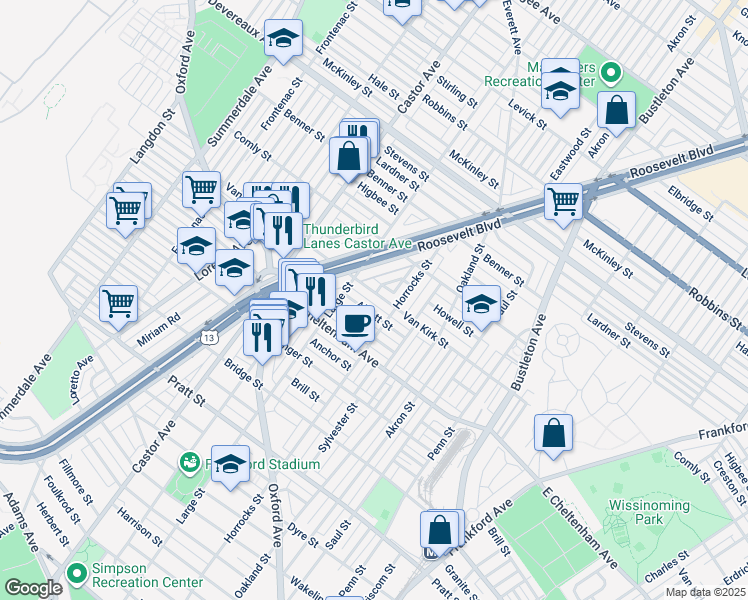Image resolution: width=748 pixels, height=600 pixels.
Task: Click the restaurant marker by Large St
Action: click(x=316, y=293)
